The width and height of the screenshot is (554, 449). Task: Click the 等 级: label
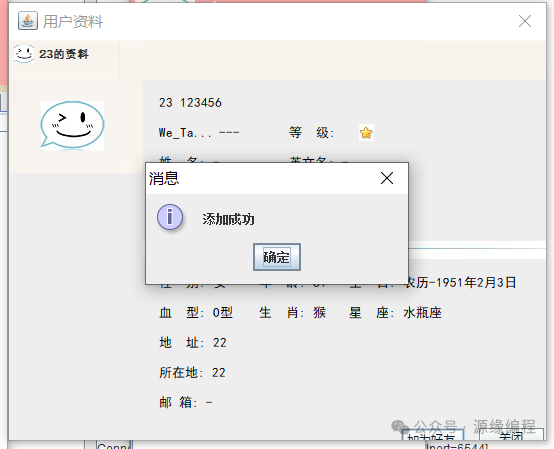[311, 133]
